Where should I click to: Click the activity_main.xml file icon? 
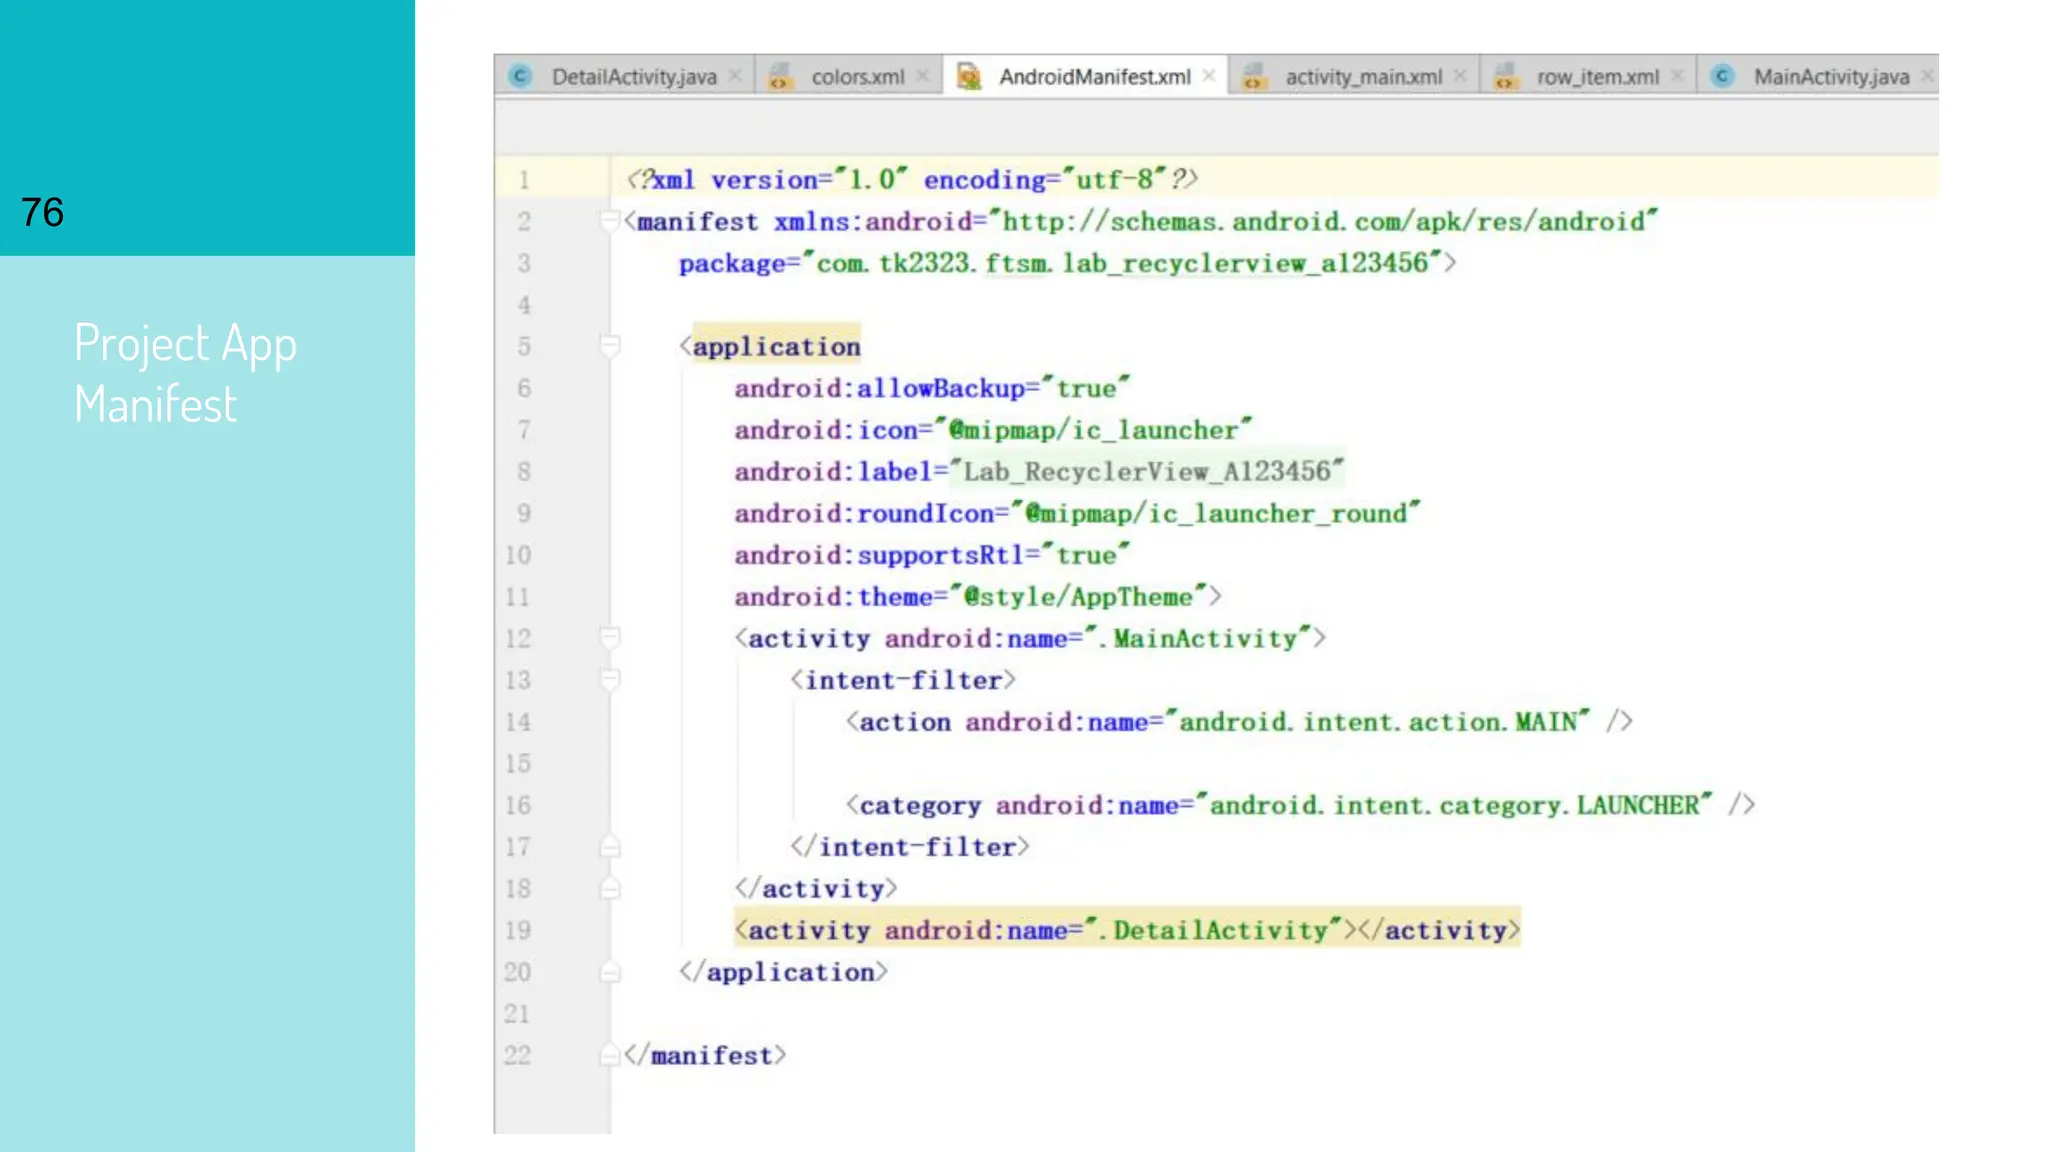(1254, 76)
